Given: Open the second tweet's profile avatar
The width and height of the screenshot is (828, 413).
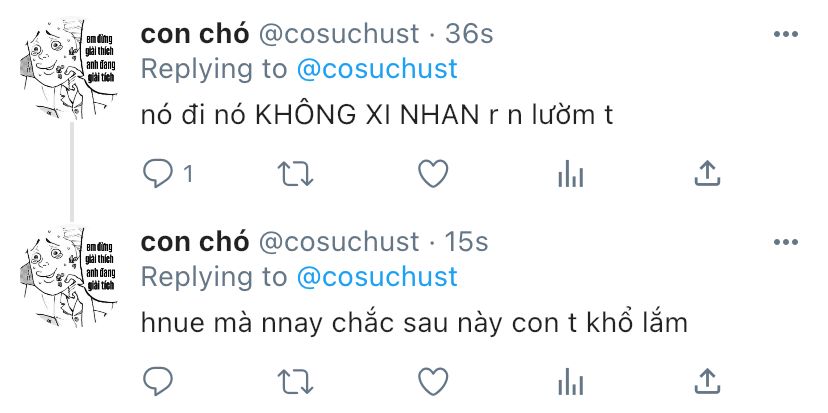Looking at the screenshot, I should [69, 277].
